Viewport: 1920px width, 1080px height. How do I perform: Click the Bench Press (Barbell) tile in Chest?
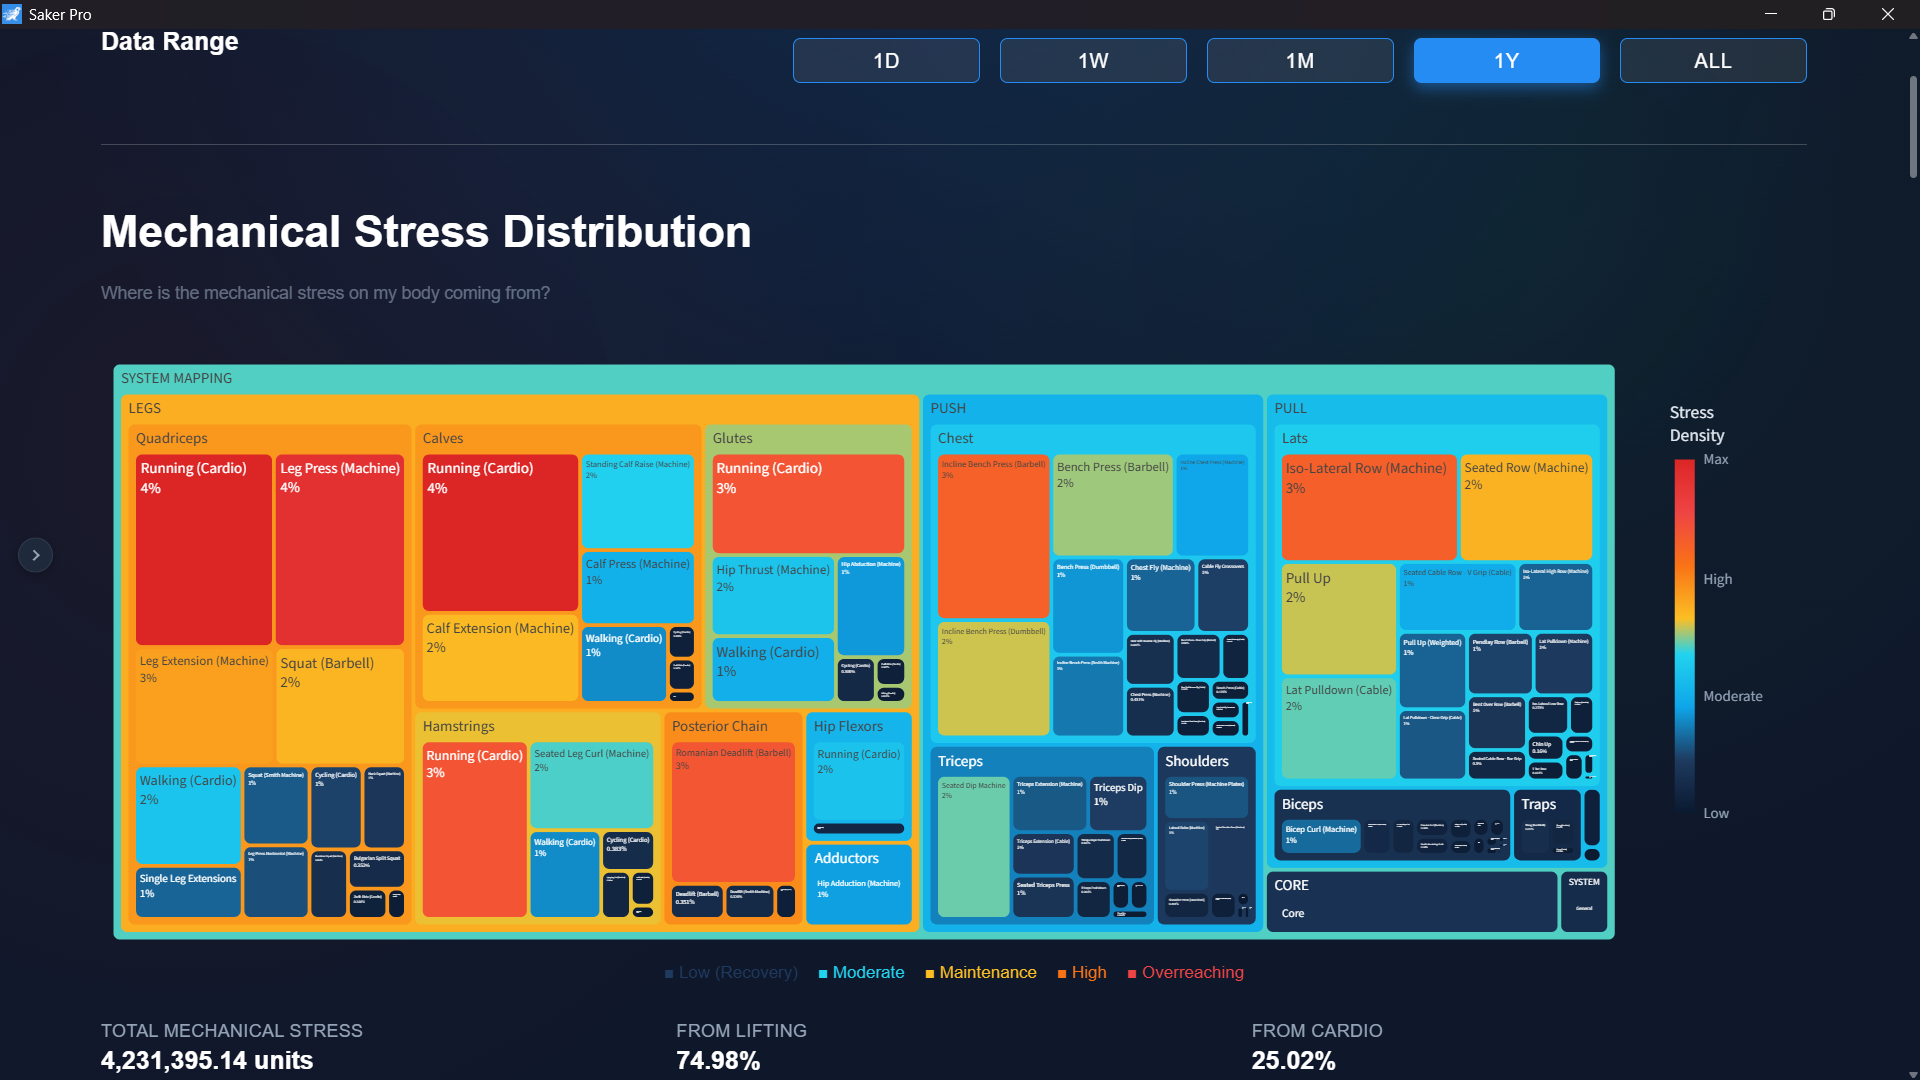pos(1112,505)
